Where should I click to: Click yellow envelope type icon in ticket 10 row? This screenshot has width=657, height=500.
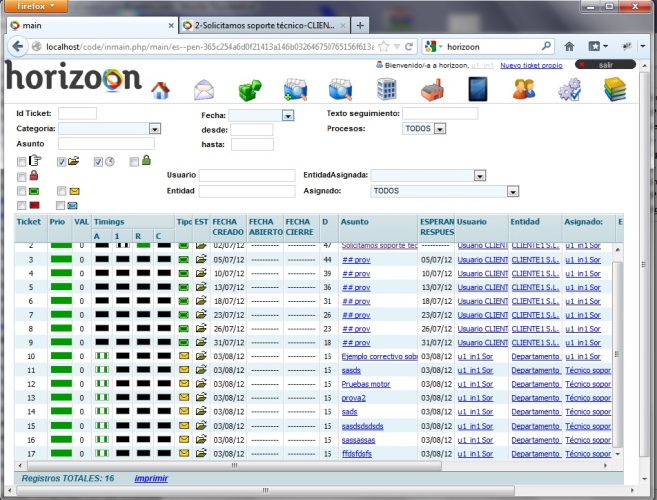[184, 356]
